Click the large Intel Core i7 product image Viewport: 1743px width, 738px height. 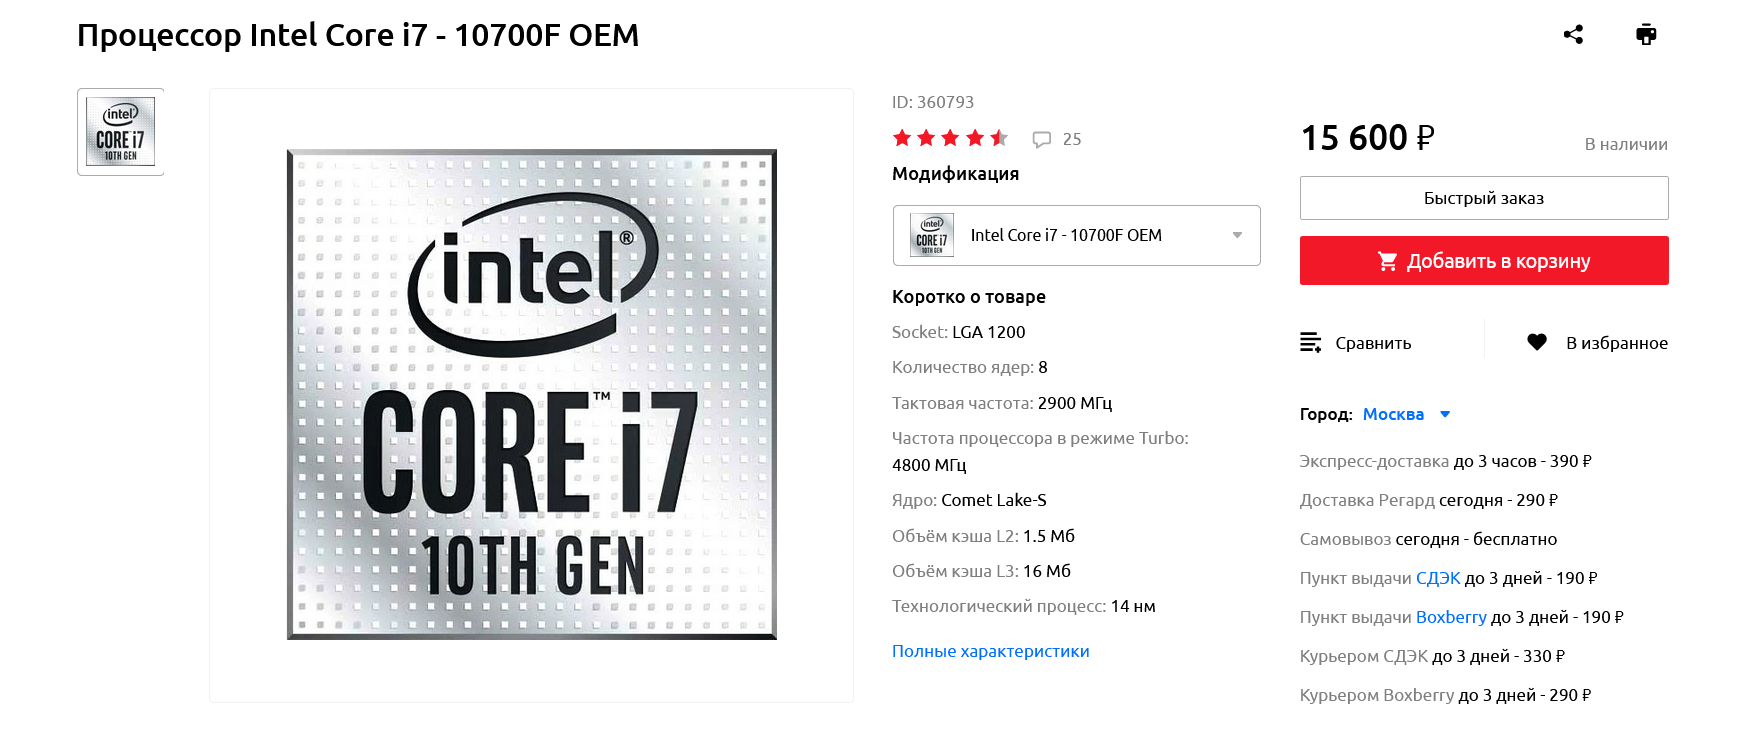[x=532, y=395]
